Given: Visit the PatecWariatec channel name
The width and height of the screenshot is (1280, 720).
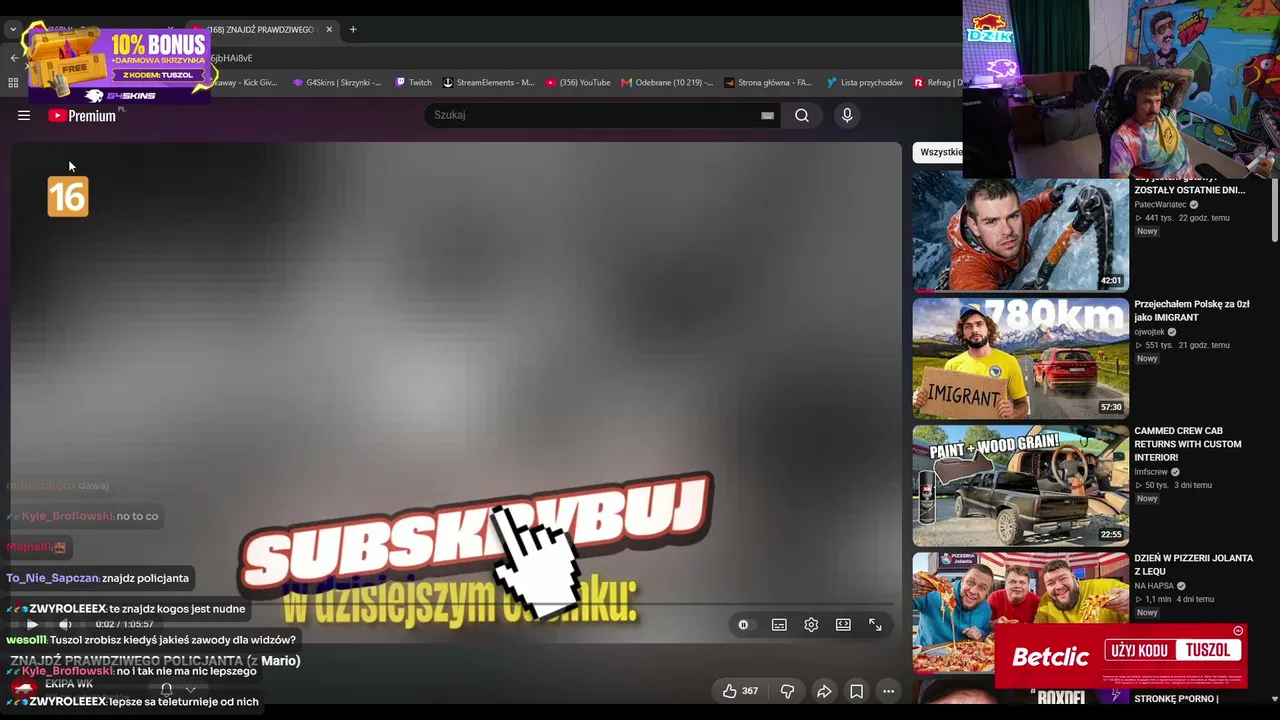Looking at the screenshot, I should pyautogui.click(x=1160, y=205).
